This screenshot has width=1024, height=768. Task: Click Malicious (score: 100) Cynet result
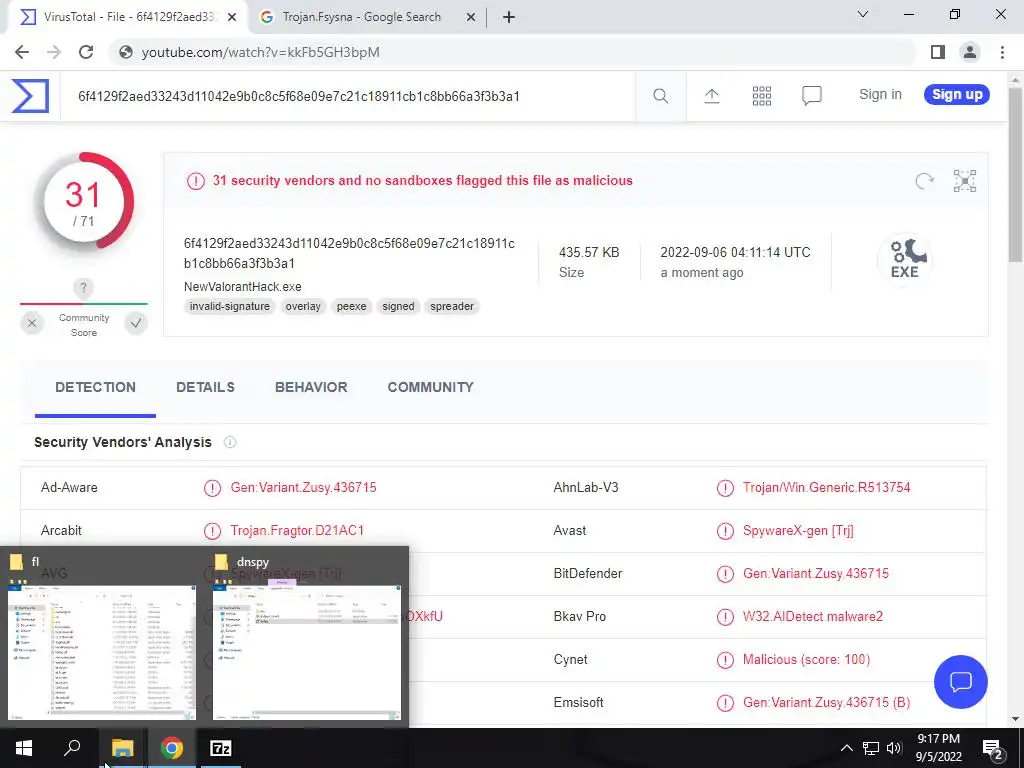click(x=807, y=660)
